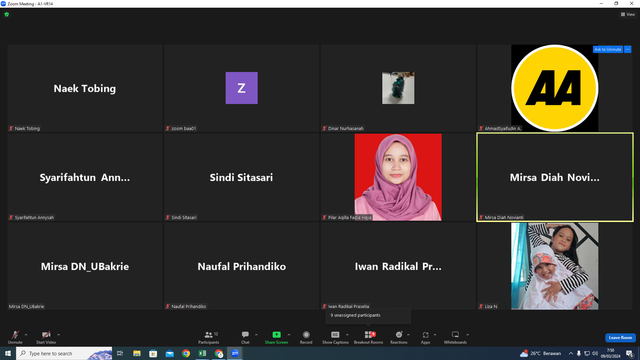The height and width of the screenshot is (360, 640).
Task: Select Pilar Aqilla's portrait photo tile
Action: [x=398, y=177]
